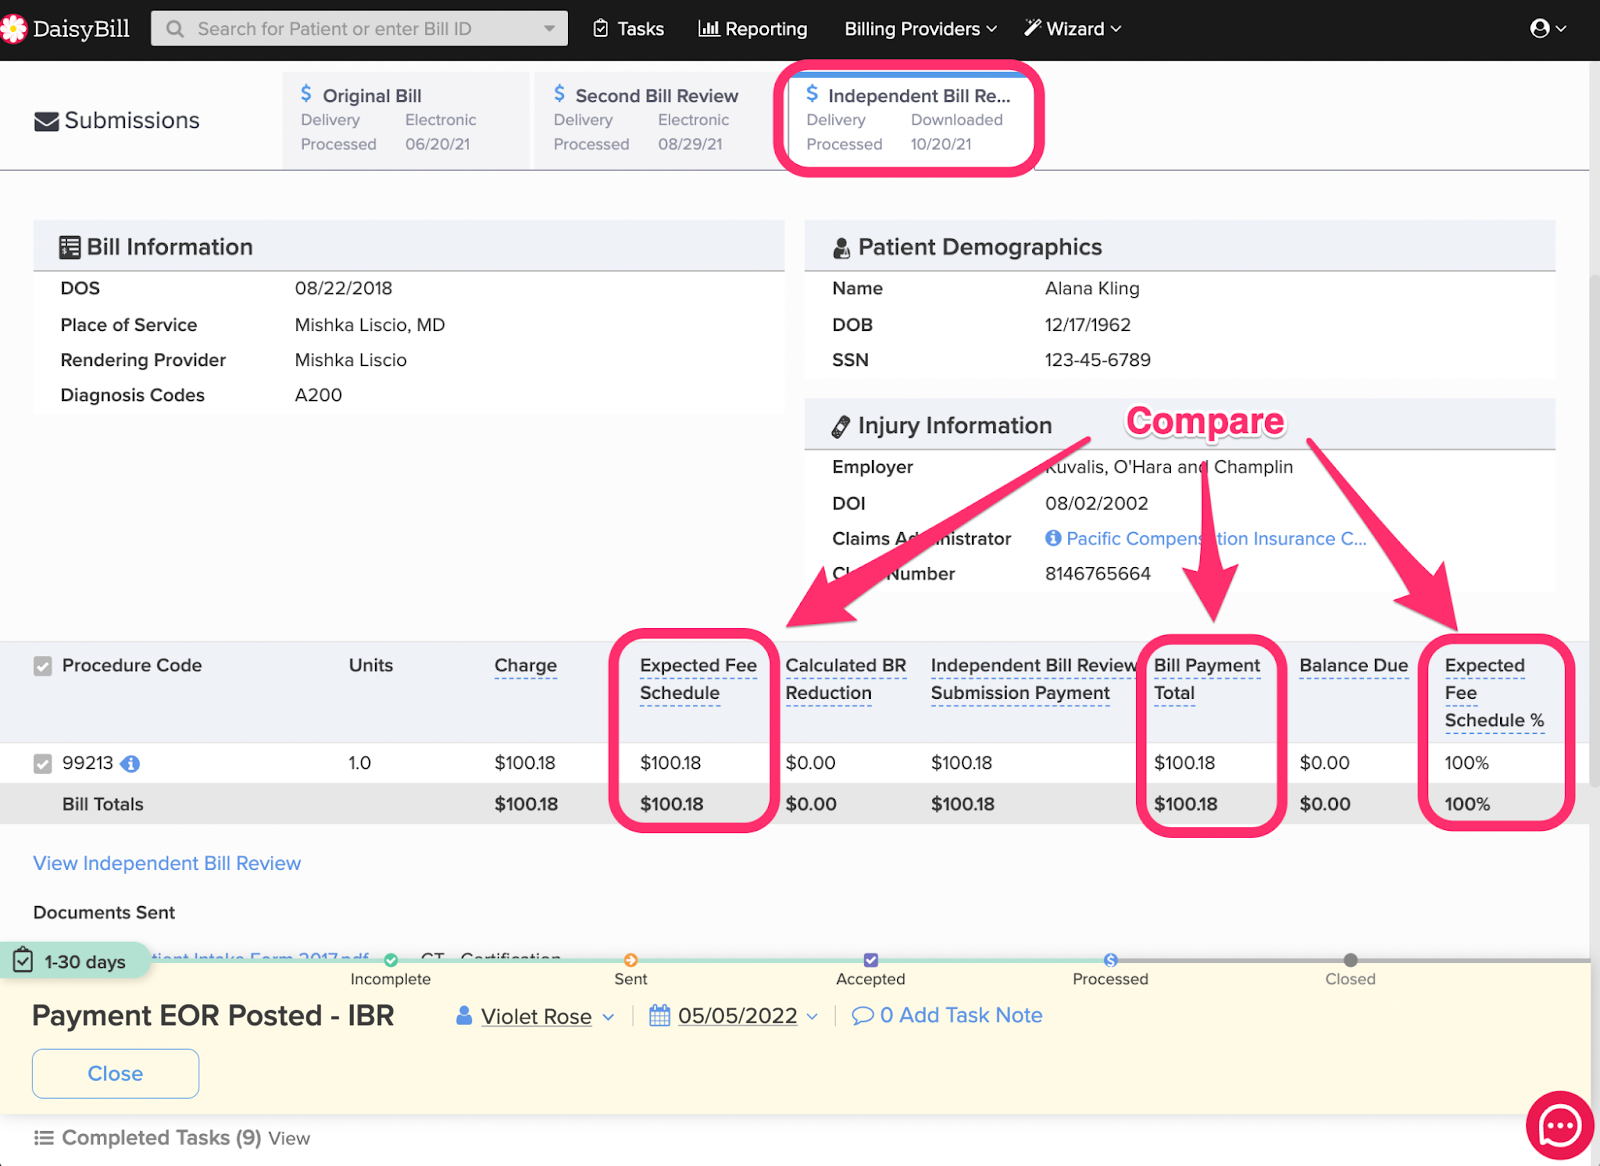Open the Wizard dropdown menu
The height and width of the screenshot is (1166, 1600).
coord(1072,28)
